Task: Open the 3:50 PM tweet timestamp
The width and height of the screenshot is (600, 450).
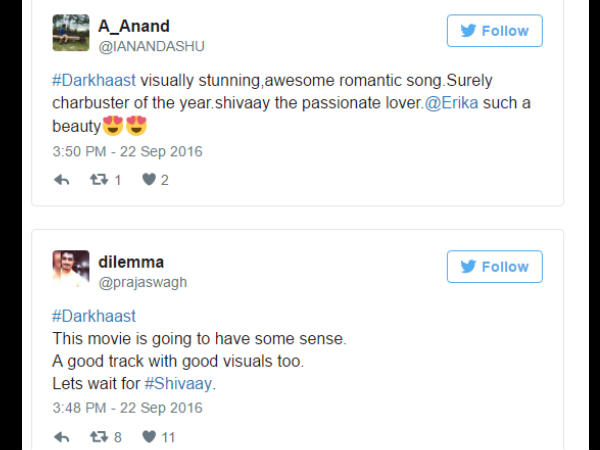Action: (127, 152)
